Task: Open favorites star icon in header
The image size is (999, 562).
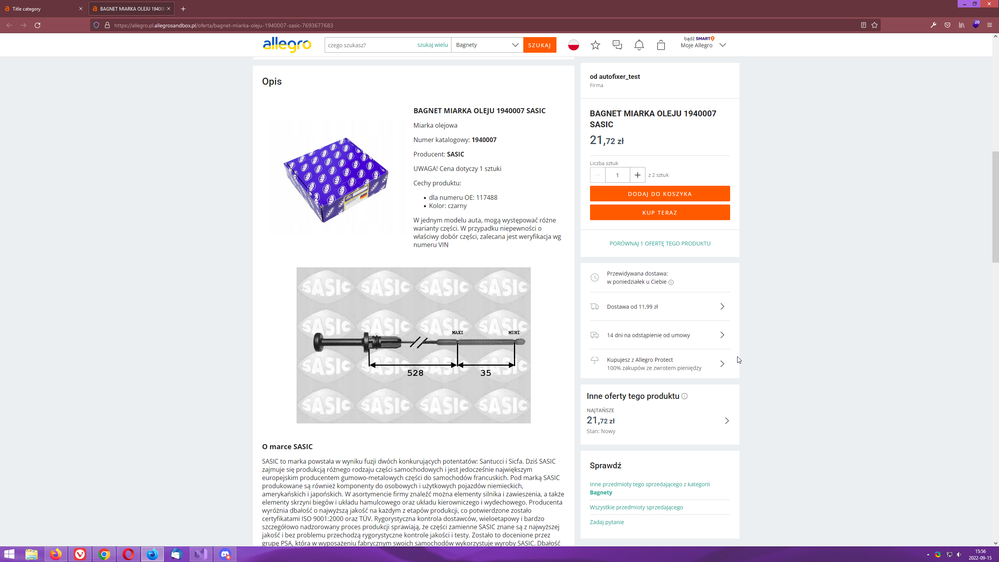Action: (x=595, y=45)
